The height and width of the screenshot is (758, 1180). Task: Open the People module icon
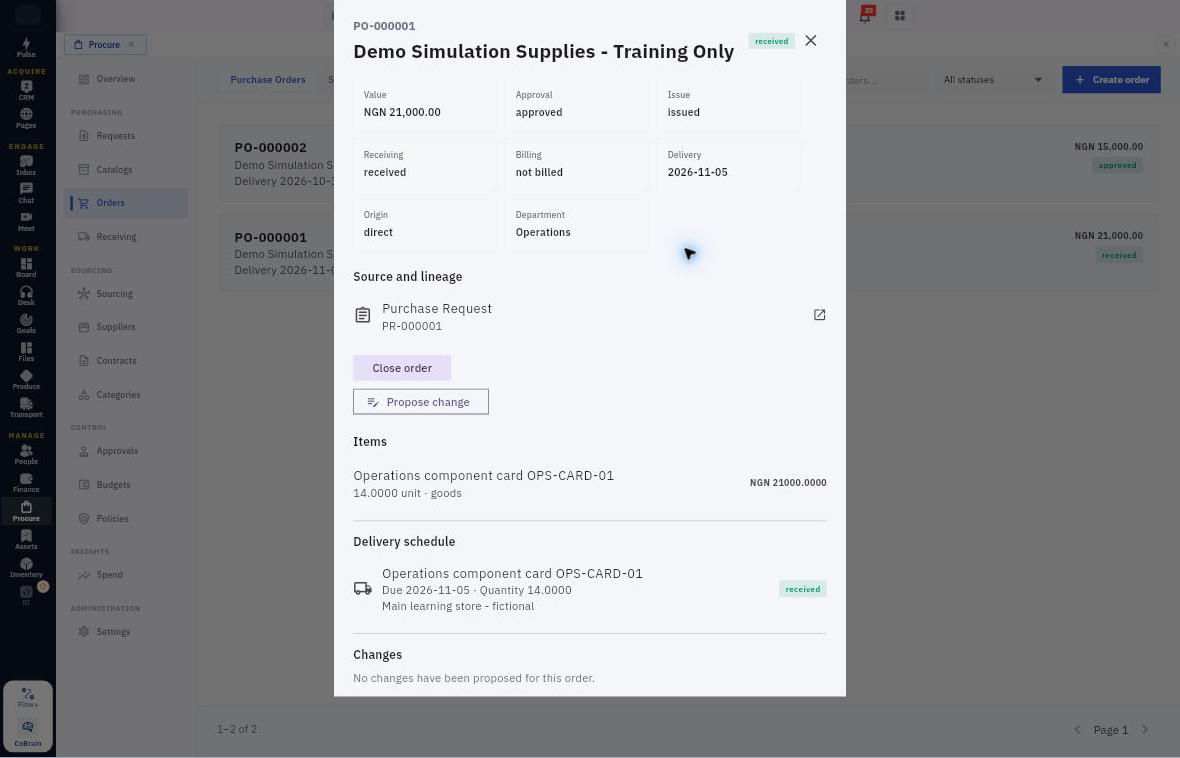tap(26, 454)
